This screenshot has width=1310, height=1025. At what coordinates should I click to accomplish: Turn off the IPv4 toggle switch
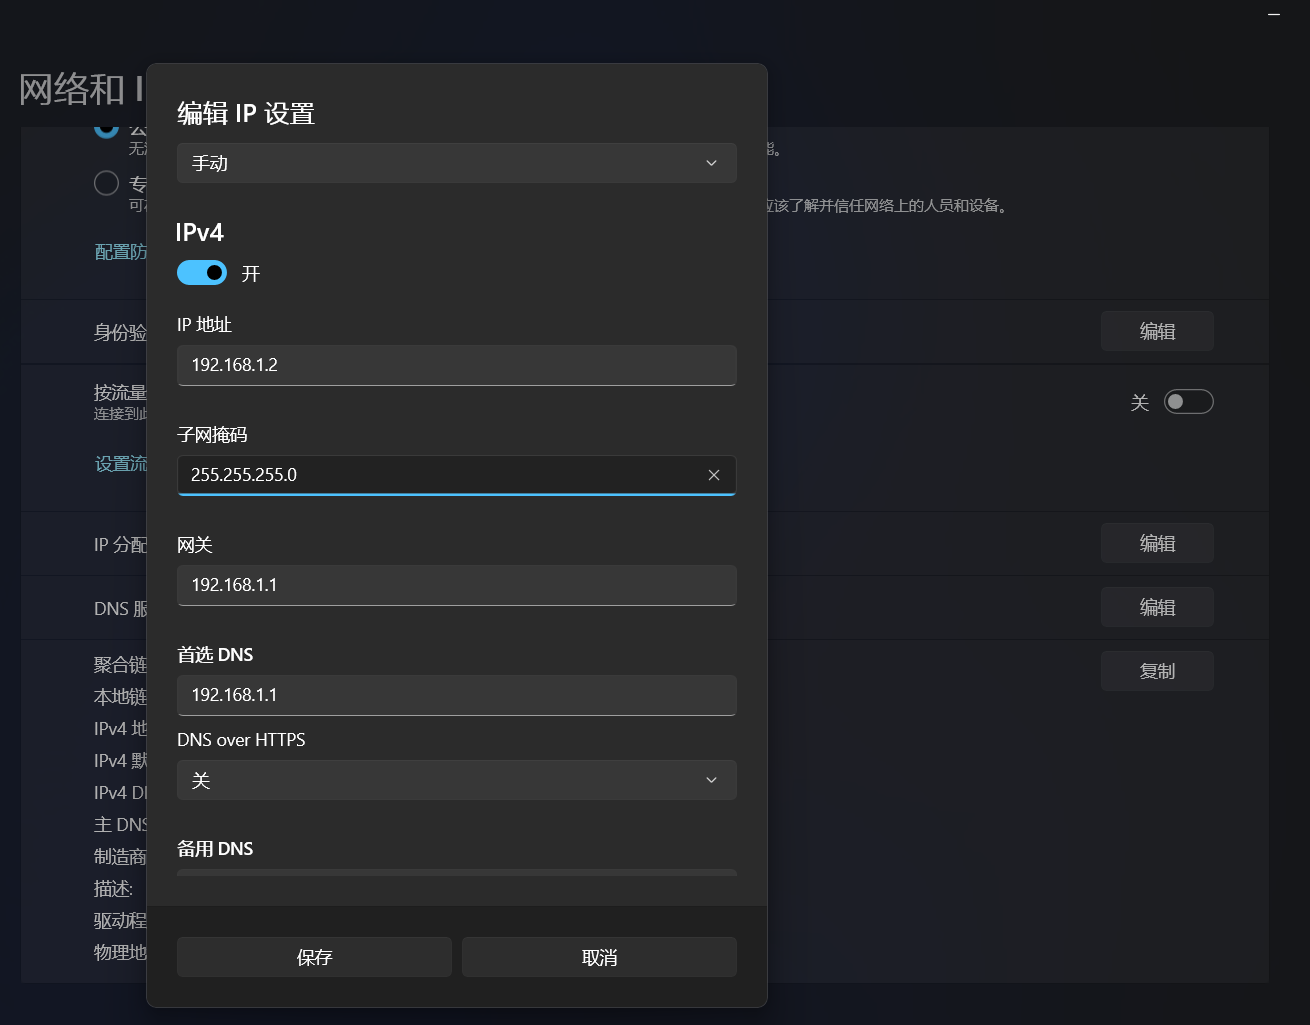pyautogui.click(x=202, y=273)
